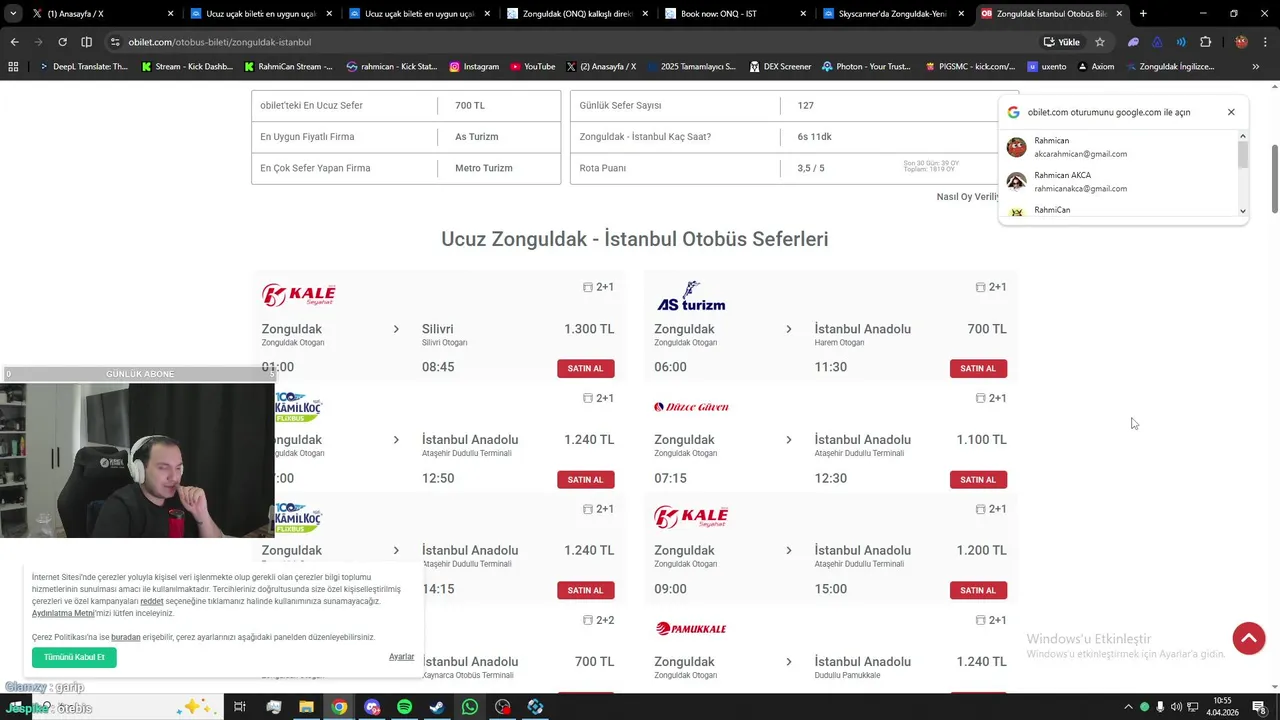Open the Instagram bookmark
This screenshot has width=1280, height=720.
coord(474,66)
